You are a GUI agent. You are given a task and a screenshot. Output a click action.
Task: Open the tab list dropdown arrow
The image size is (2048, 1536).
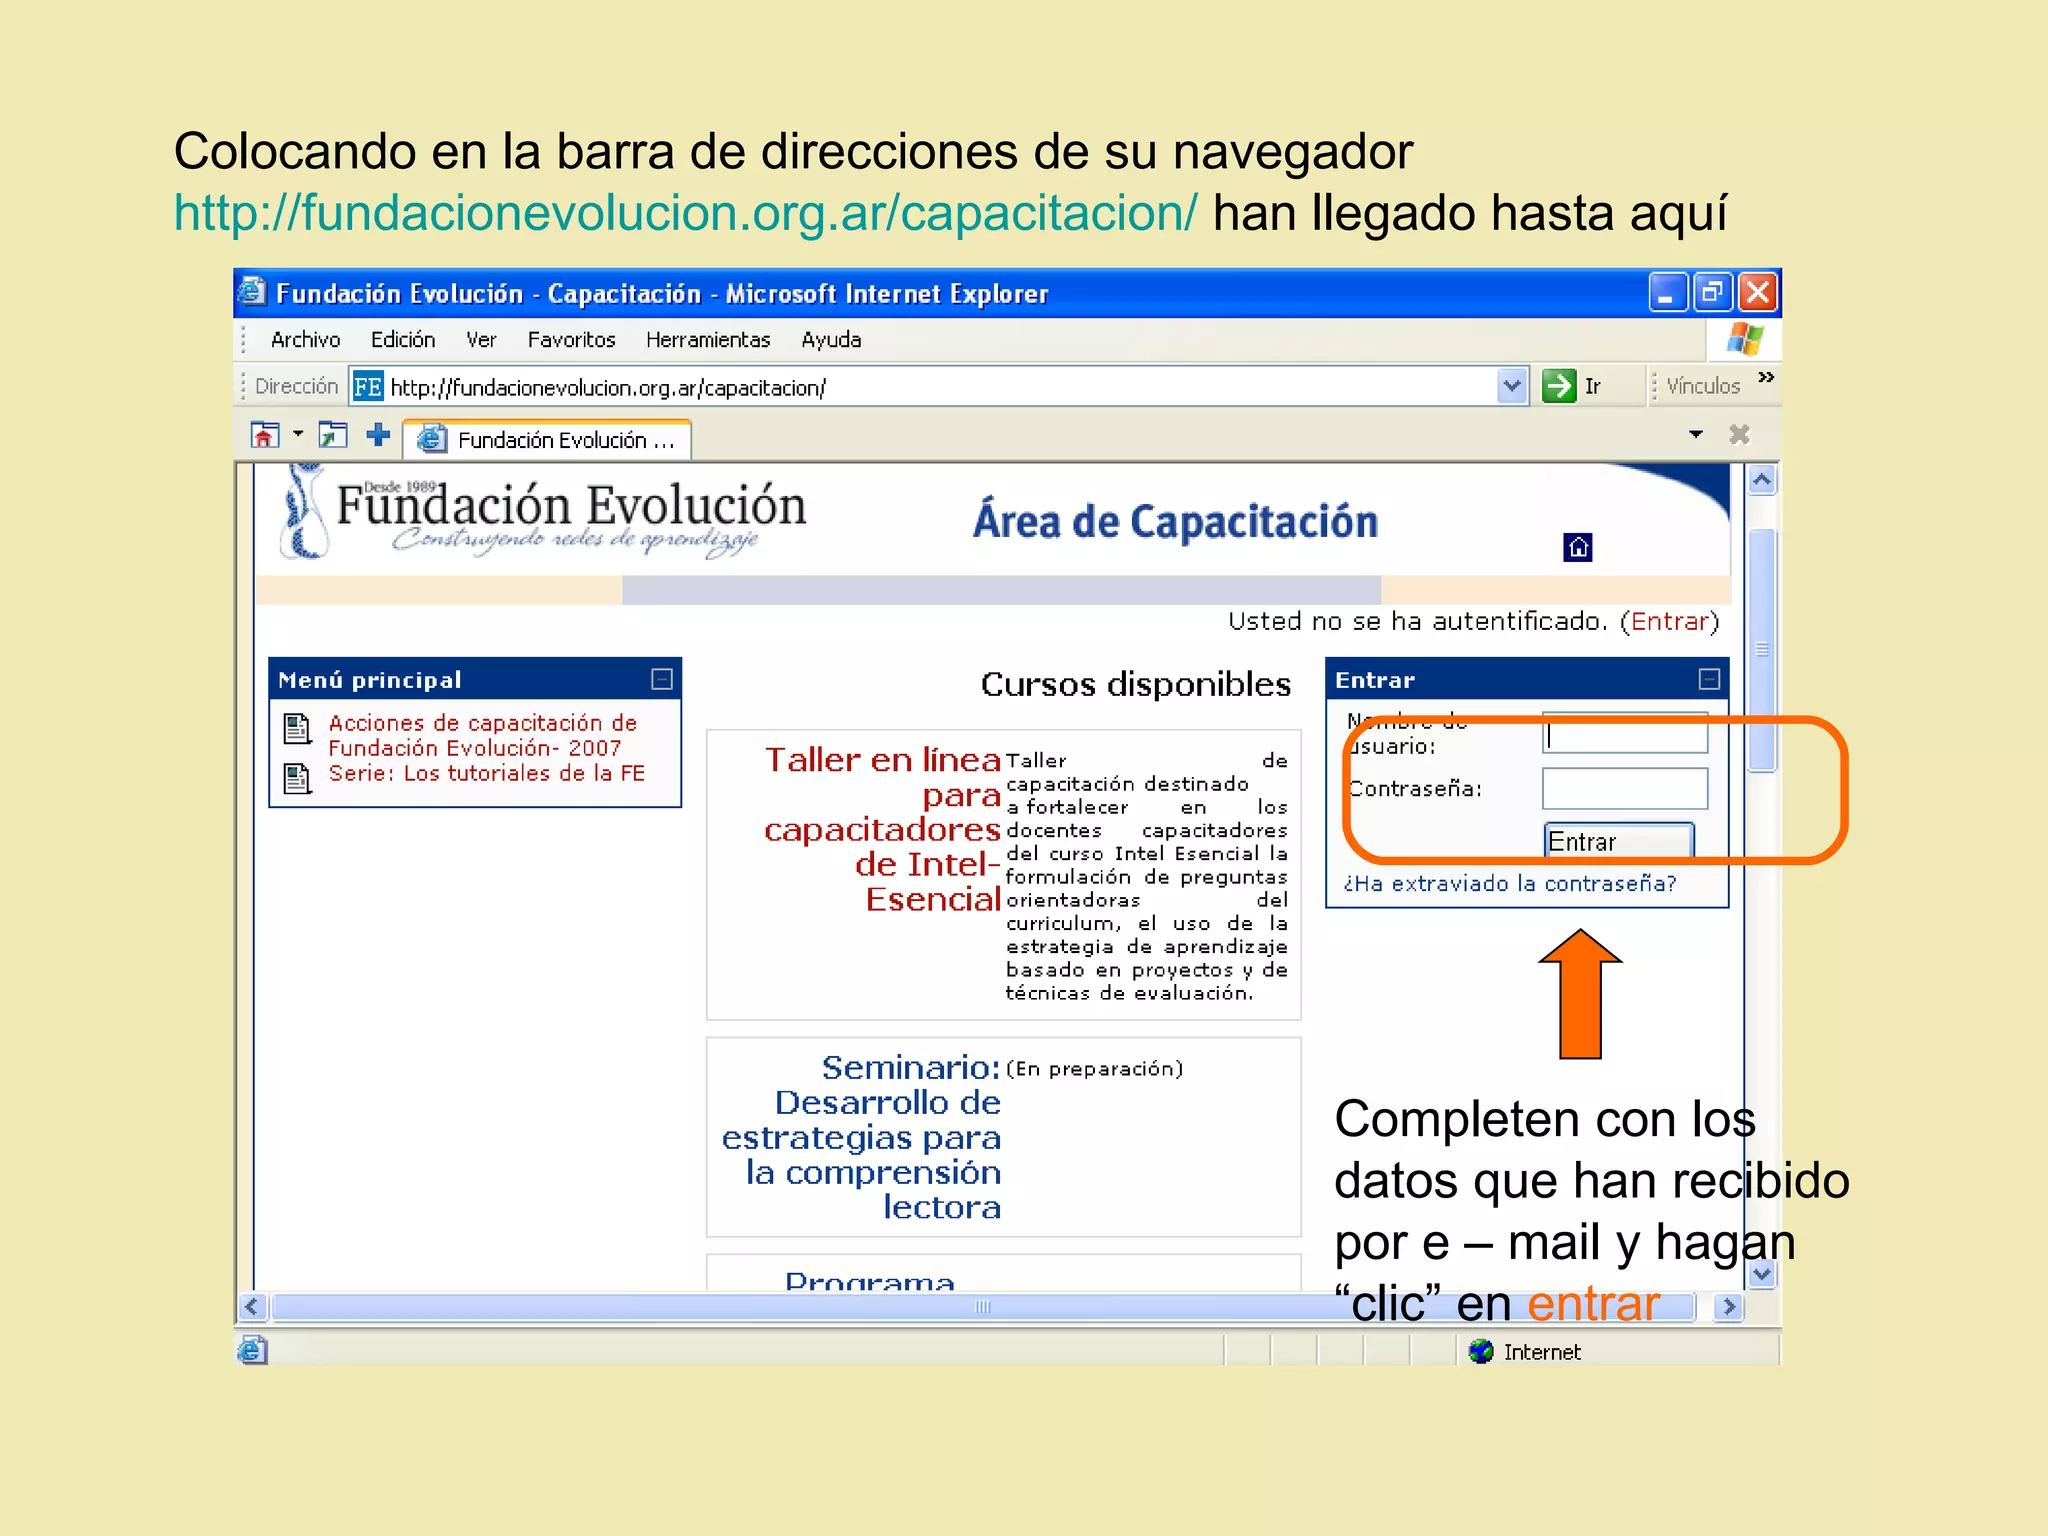click(x=1695, y=435)
